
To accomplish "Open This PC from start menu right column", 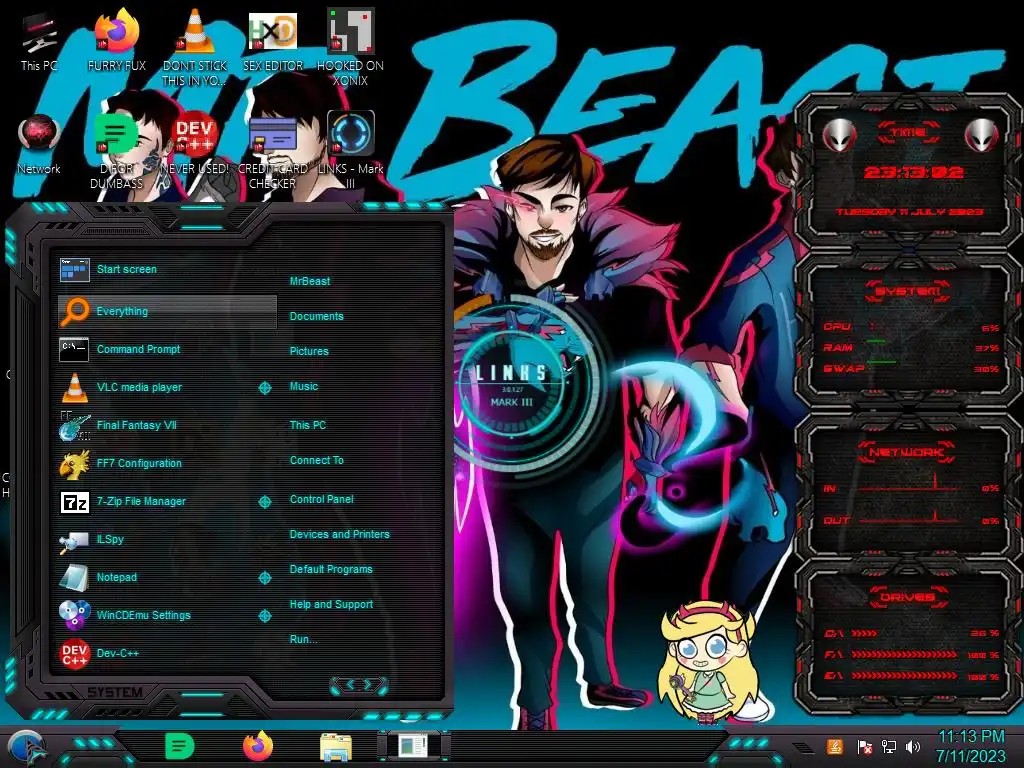I will [x=308, y=425].
